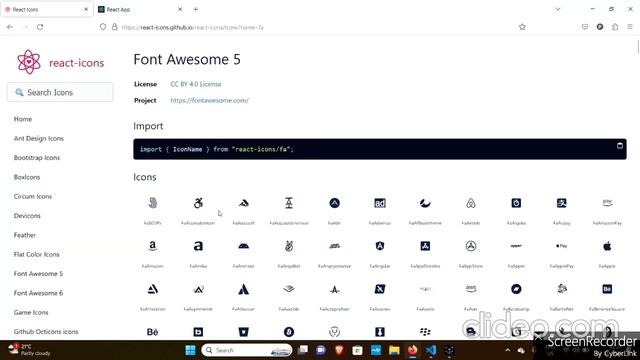Bookmark this page with the star icon
The image size is (640, 360).
click(x=522, y=27)
